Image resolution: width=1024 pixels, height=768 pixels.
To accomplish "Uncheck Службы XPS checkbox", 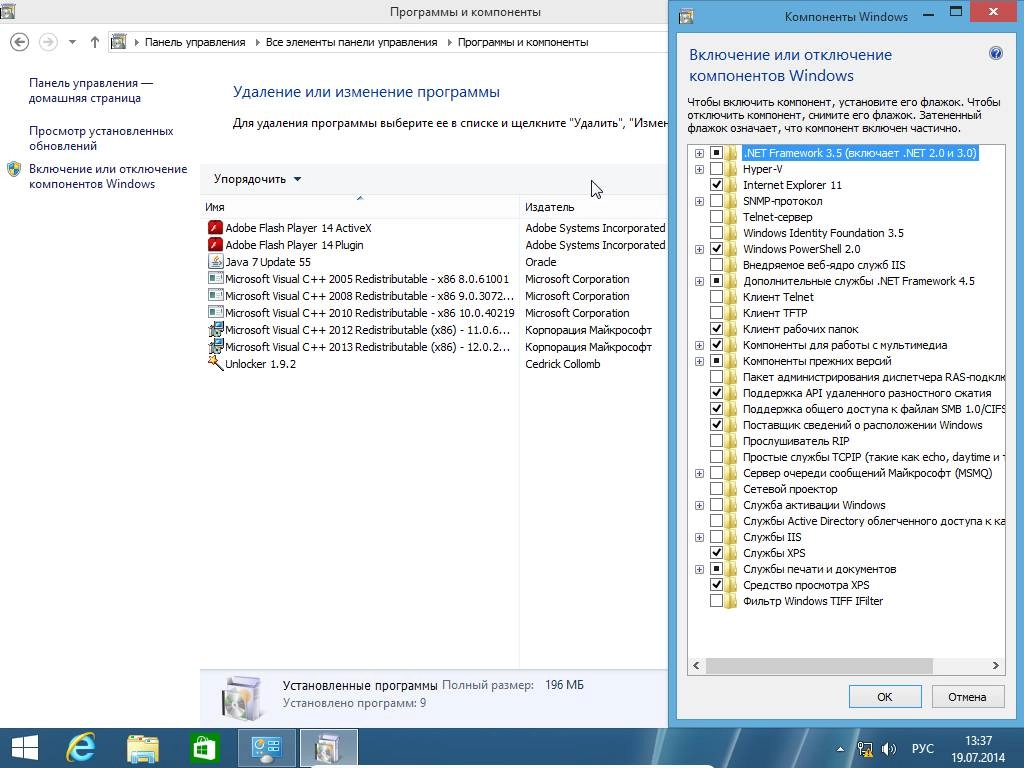I will (x=716, y=552).
